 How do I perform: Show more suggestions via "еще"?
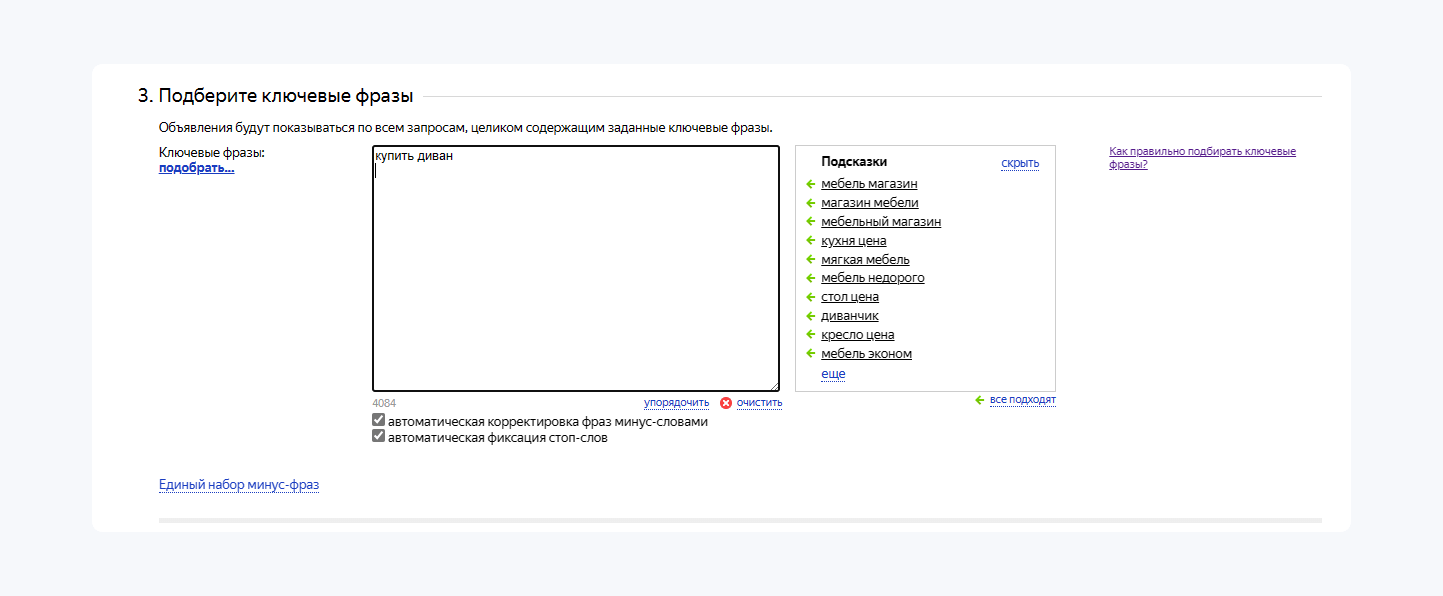coord(833,373)
